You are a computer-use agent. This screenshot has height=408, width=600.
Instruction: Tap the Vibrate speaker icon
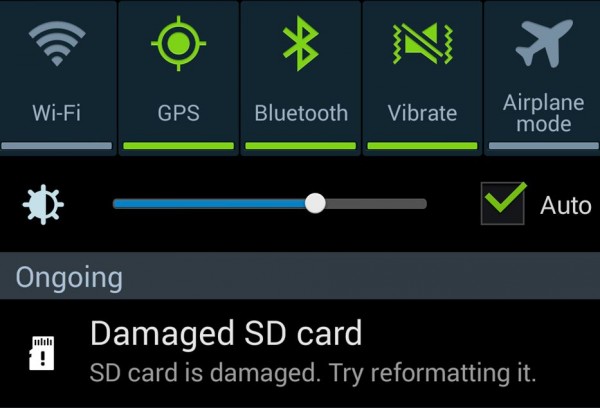(422, 43)
